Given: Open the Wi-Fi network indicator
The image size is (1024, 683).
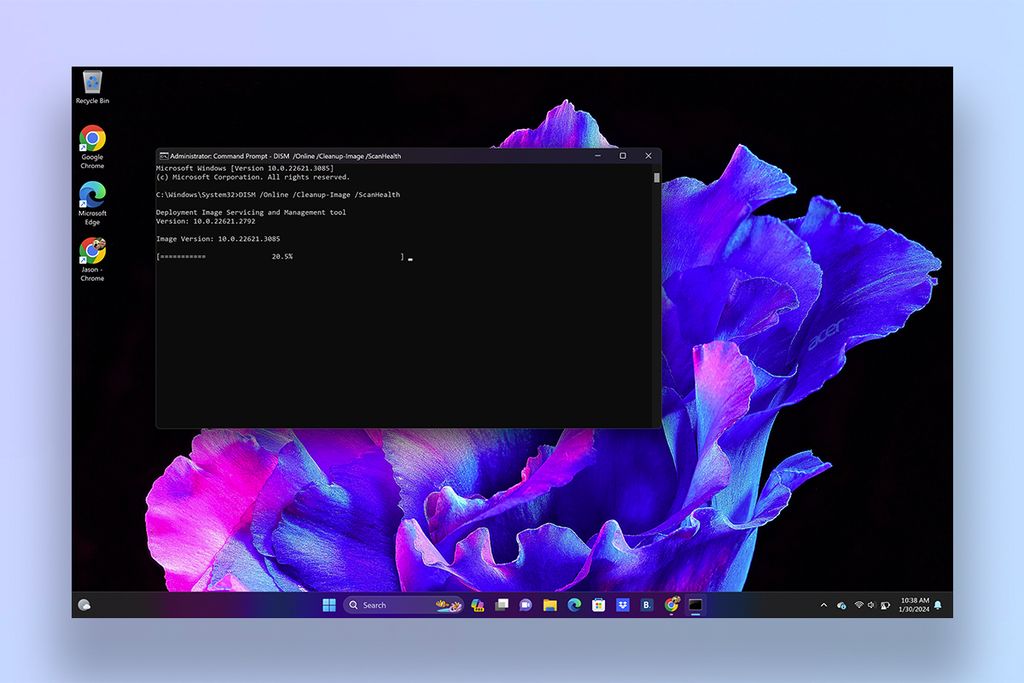Looking at the screenshot, I should point(858,605).
